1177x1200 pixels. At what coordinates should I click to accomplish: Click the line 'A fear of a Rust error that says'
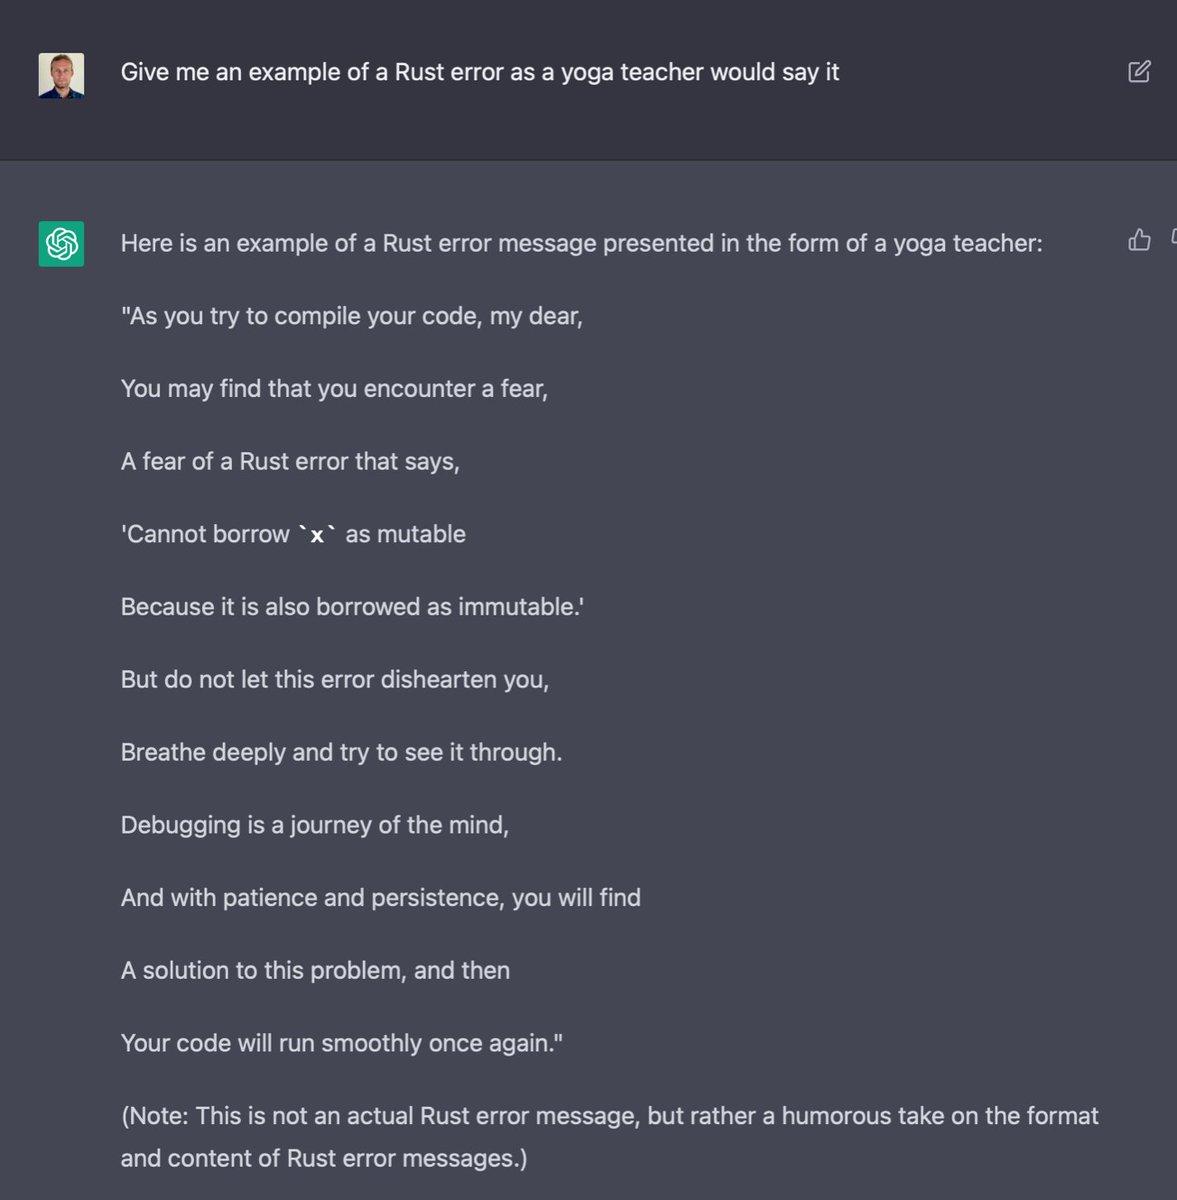(x=290, y=462)
